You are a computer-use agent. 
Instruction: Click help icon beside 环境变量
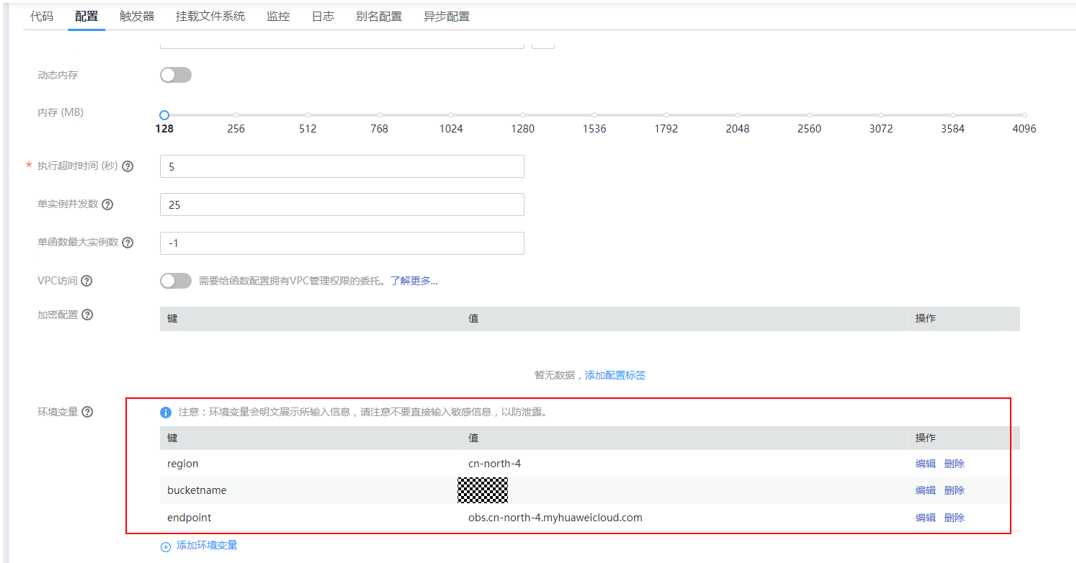click(87, 412)
